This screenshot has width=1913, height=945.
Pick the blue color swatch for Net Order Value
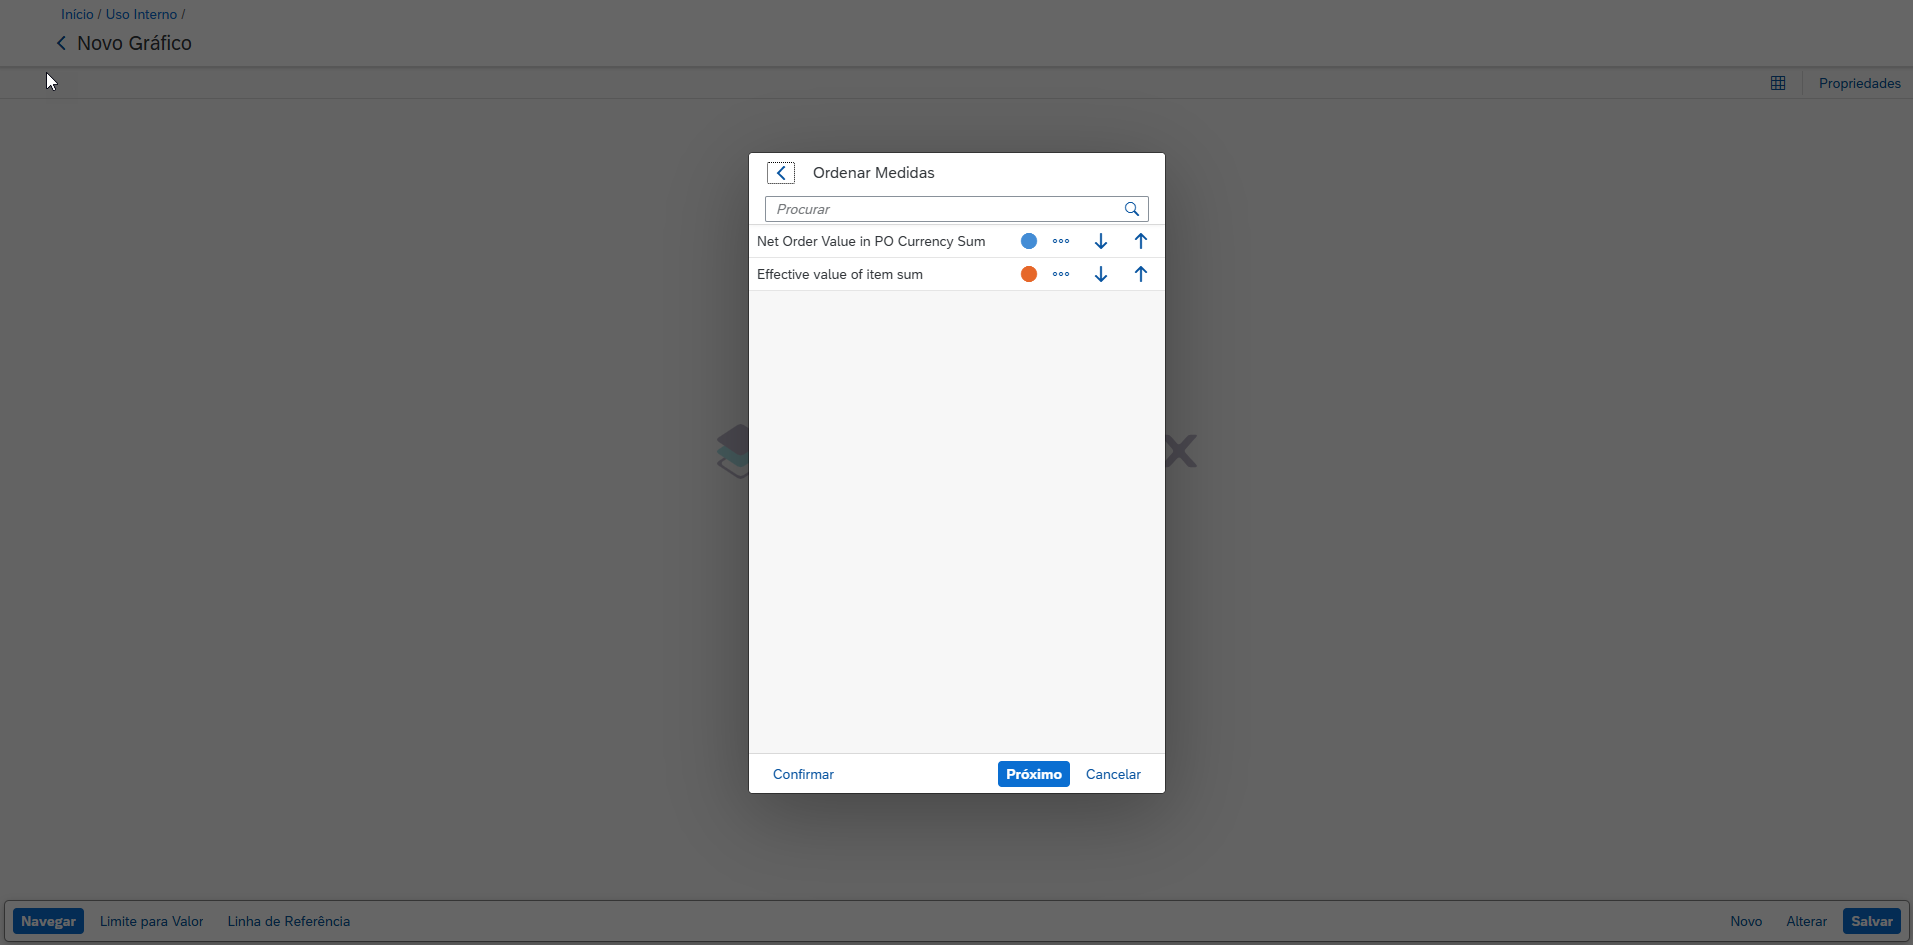(x=1028, y=241)
